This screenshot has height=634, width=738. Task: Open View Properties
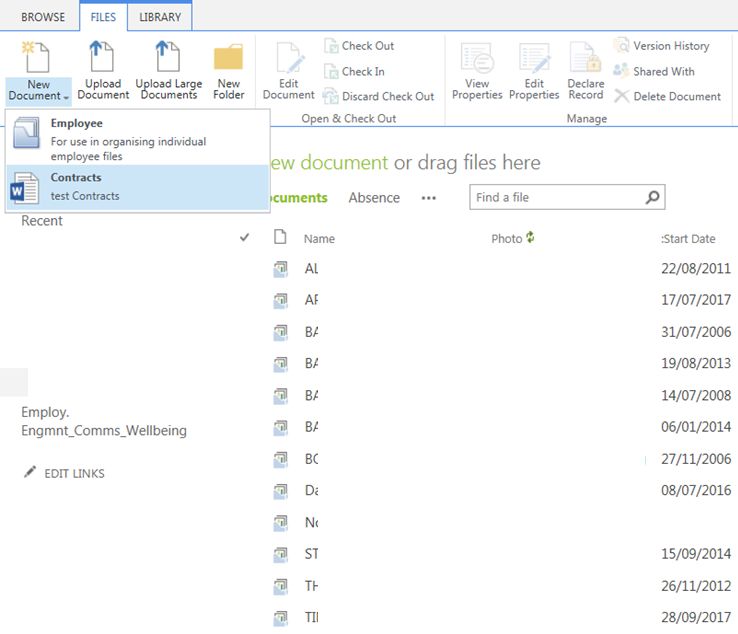477,71
